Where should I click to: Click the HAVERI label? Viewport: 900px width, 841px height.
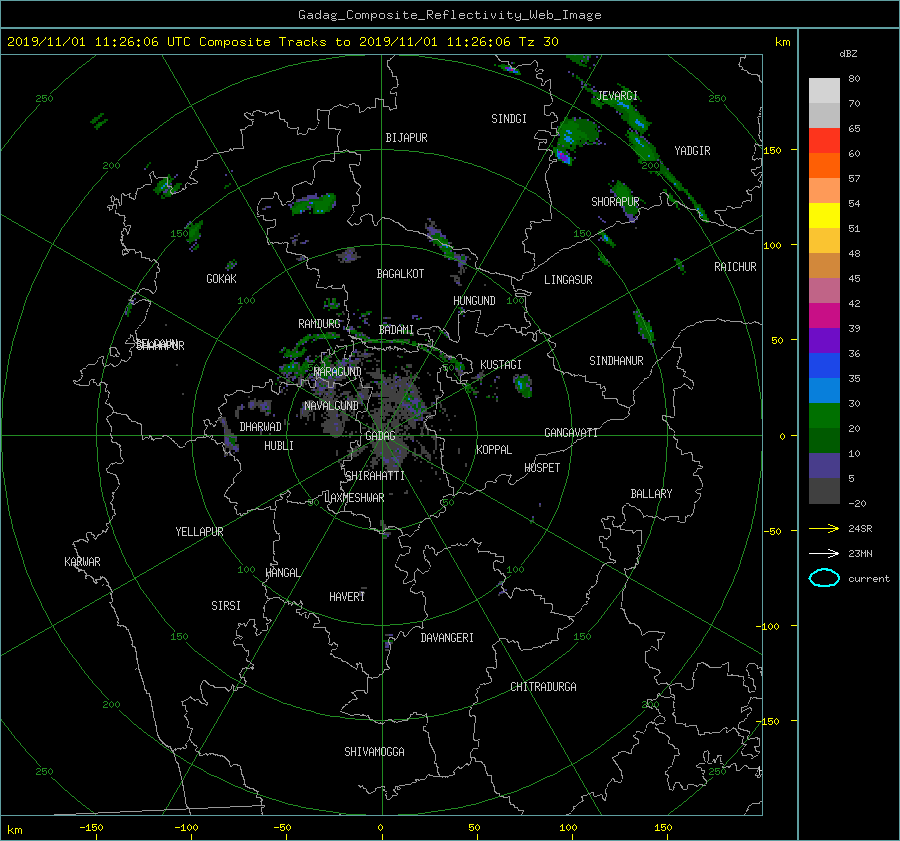347,597
